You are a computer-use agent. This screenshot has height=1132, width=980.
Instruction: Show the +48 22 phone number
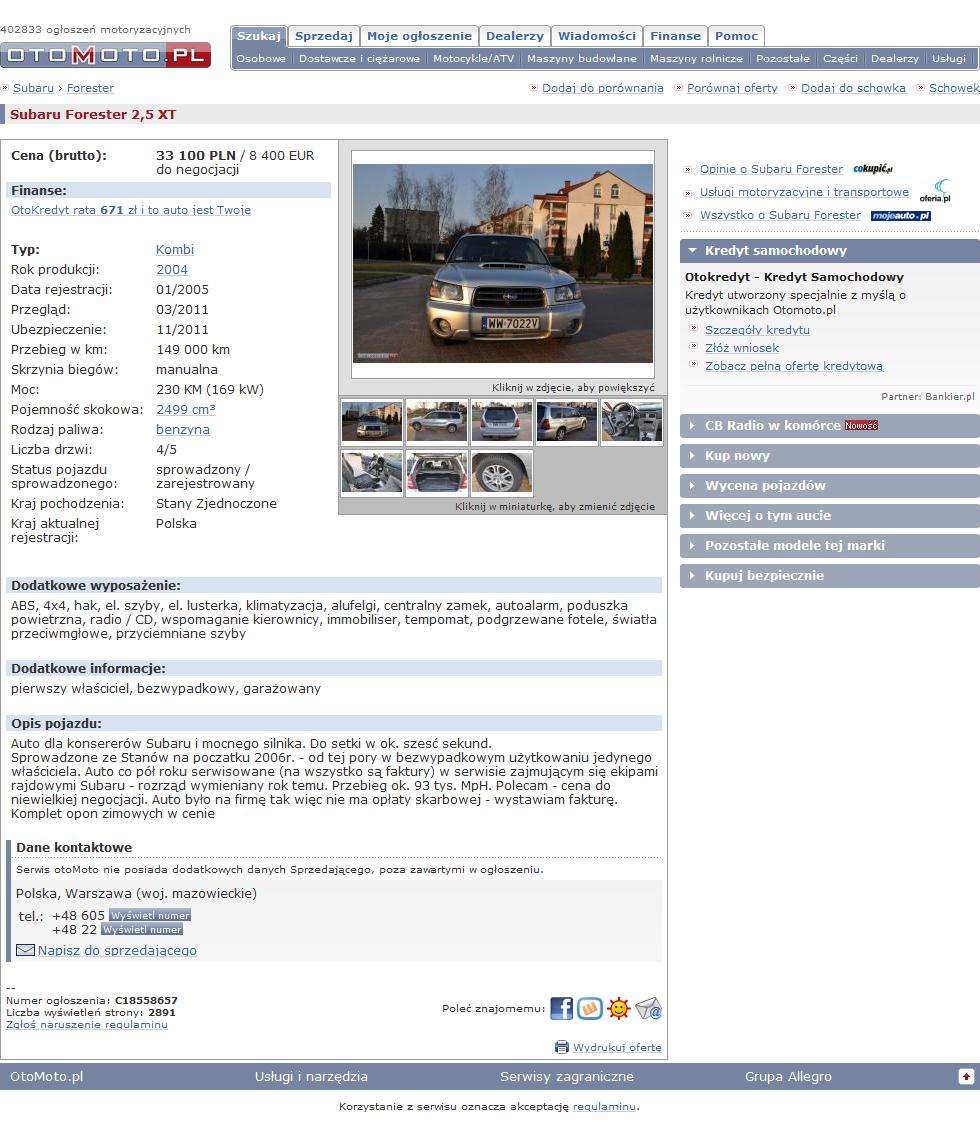142,930
